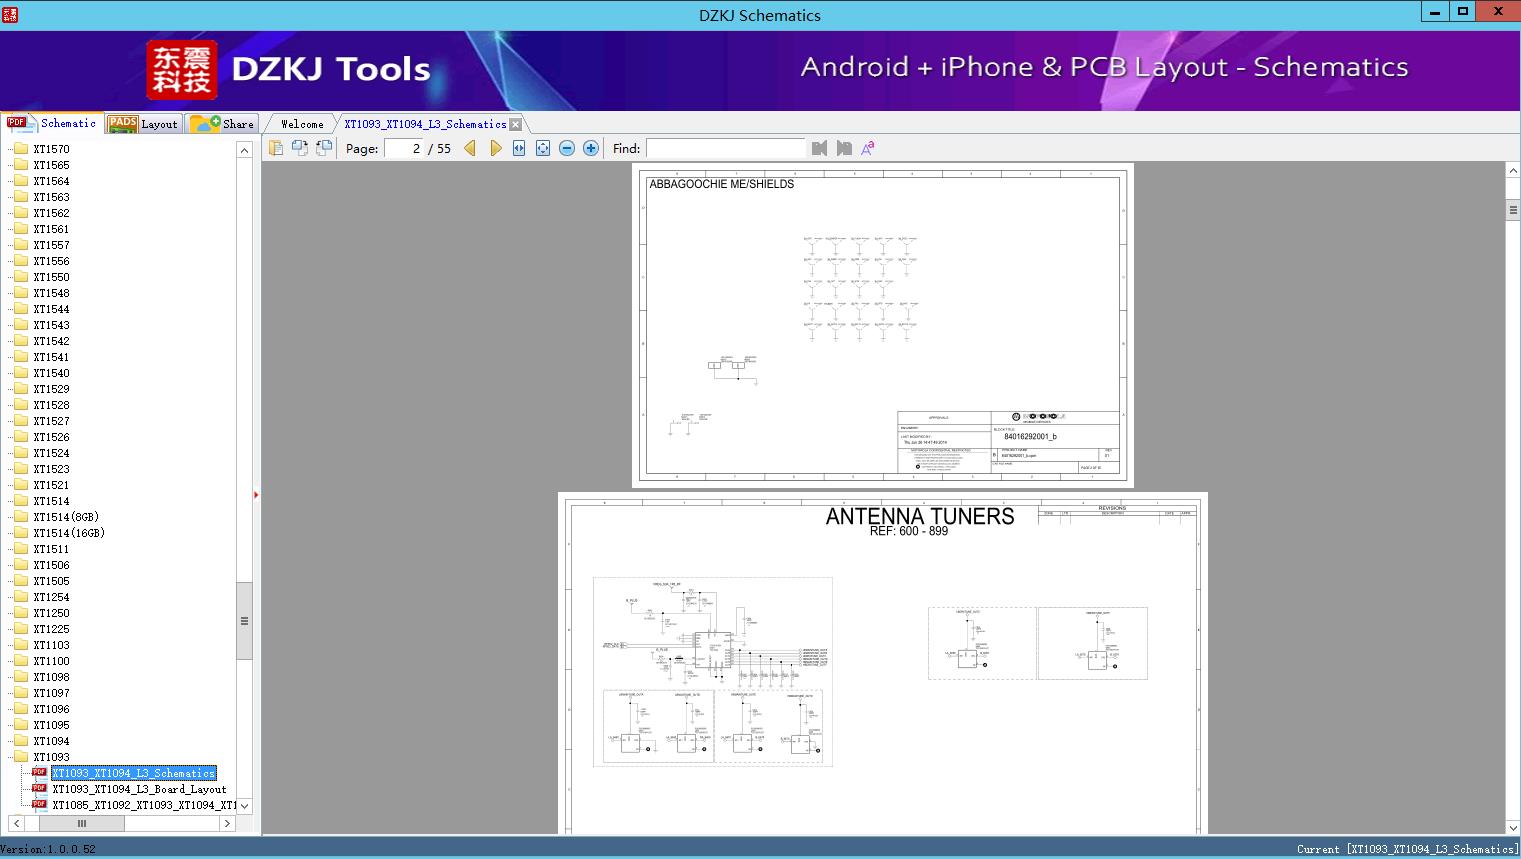Click the tree scroll up arrow

coord(244,150)
